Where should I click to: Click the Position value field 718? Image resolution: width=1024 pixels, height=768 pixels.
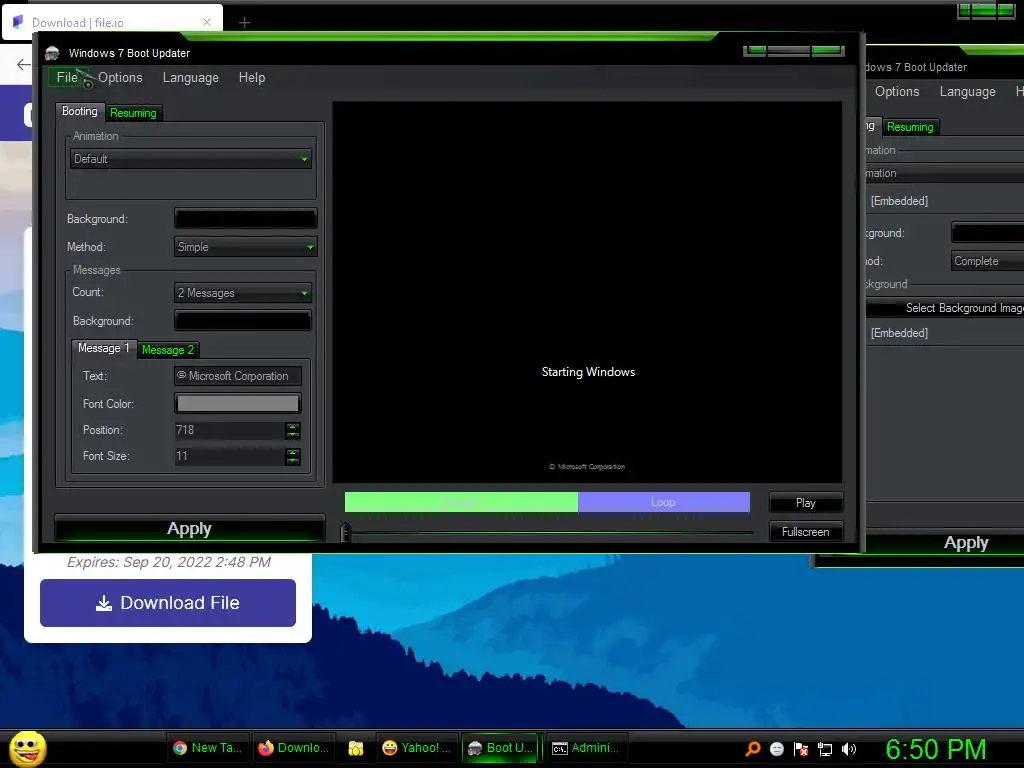[x=229, y=430]
